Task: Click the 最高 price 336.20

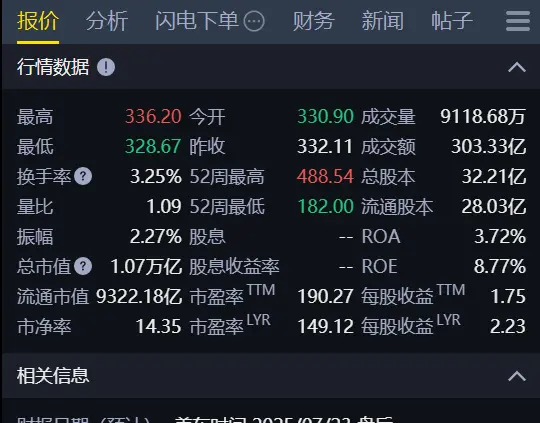Action: (153, 116)
